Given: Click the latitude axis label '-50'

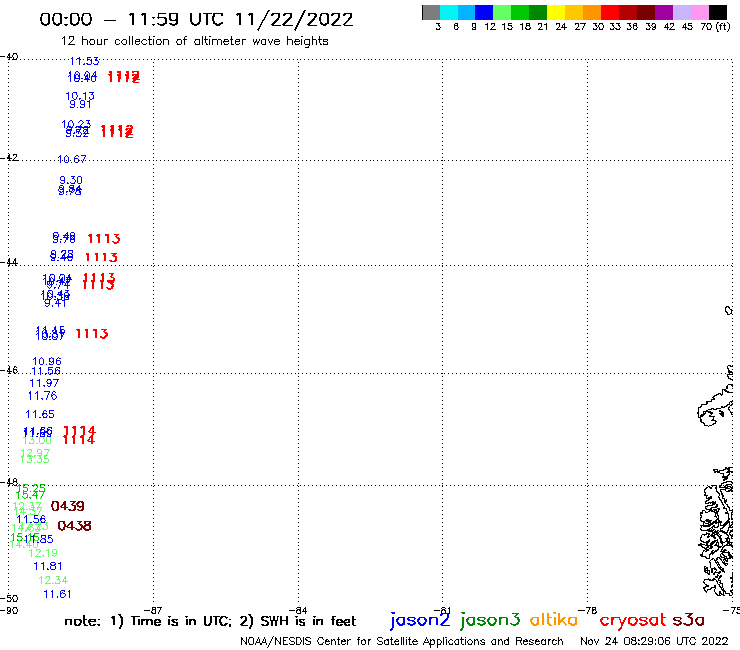Looking at the screenshot, I should [x=9, y=599].
